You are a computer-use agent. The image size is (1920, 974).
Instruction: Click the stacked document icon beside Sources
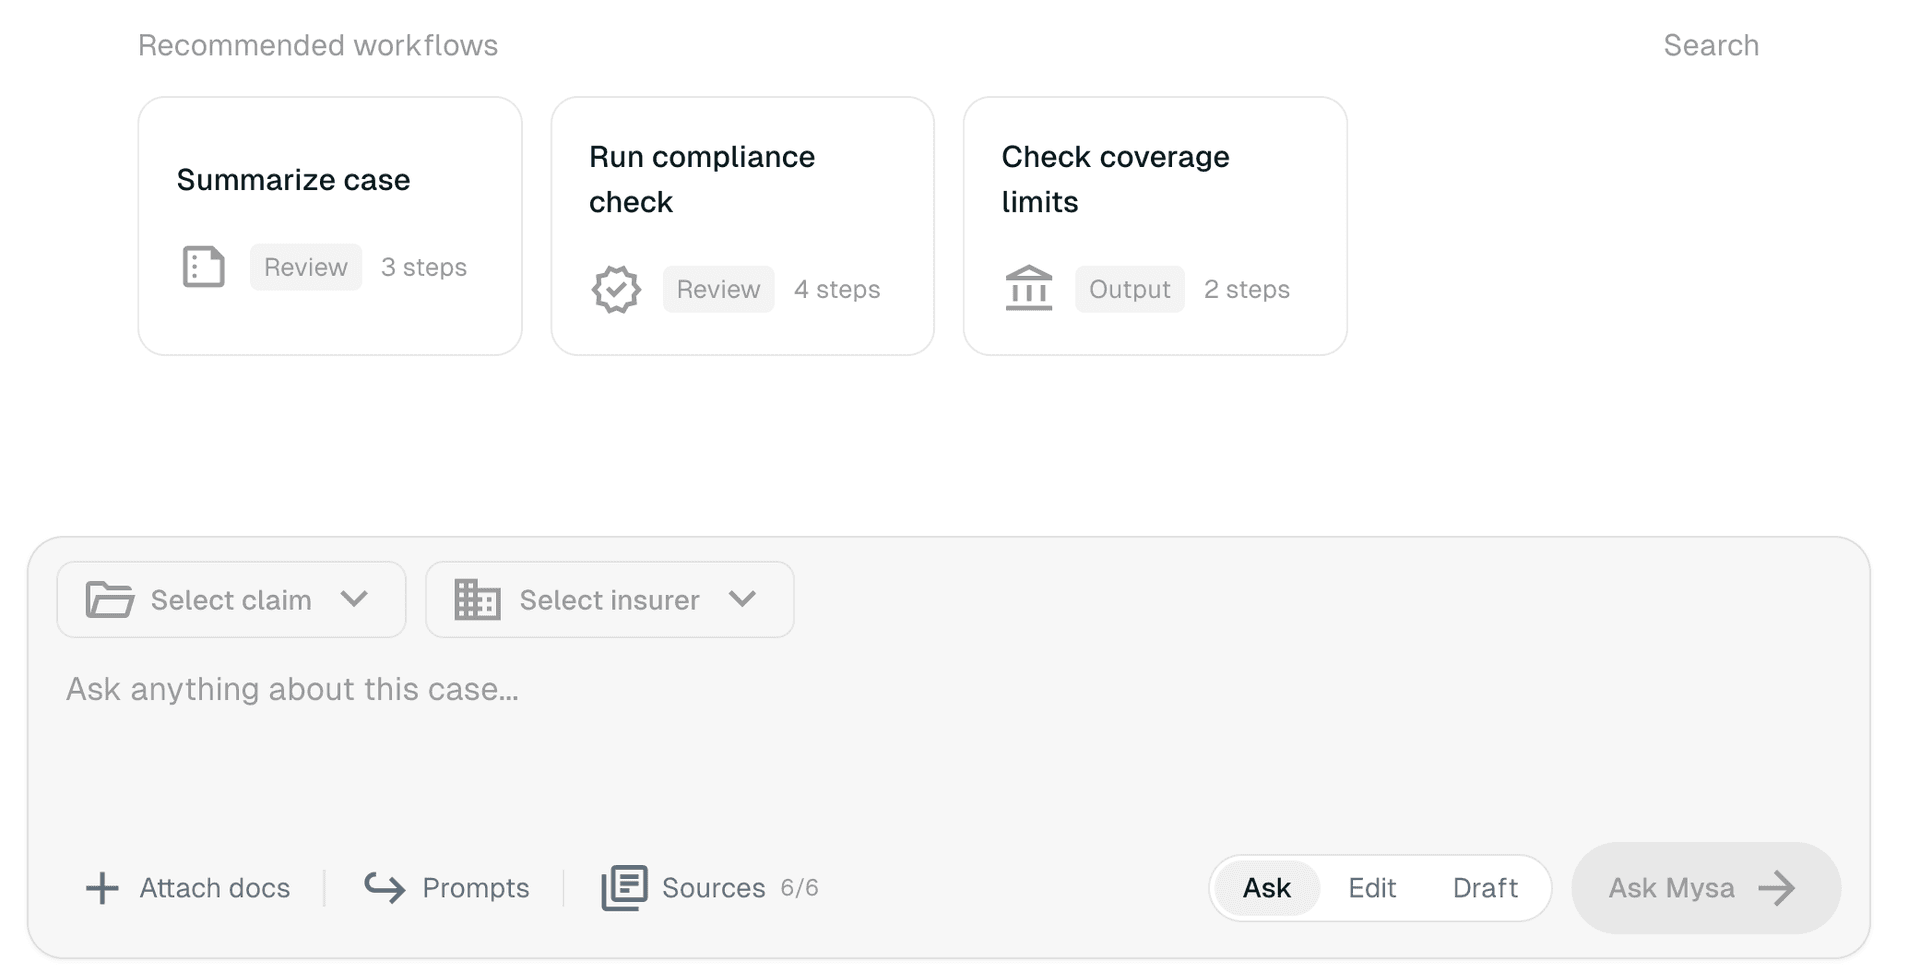tap(623, 887)
